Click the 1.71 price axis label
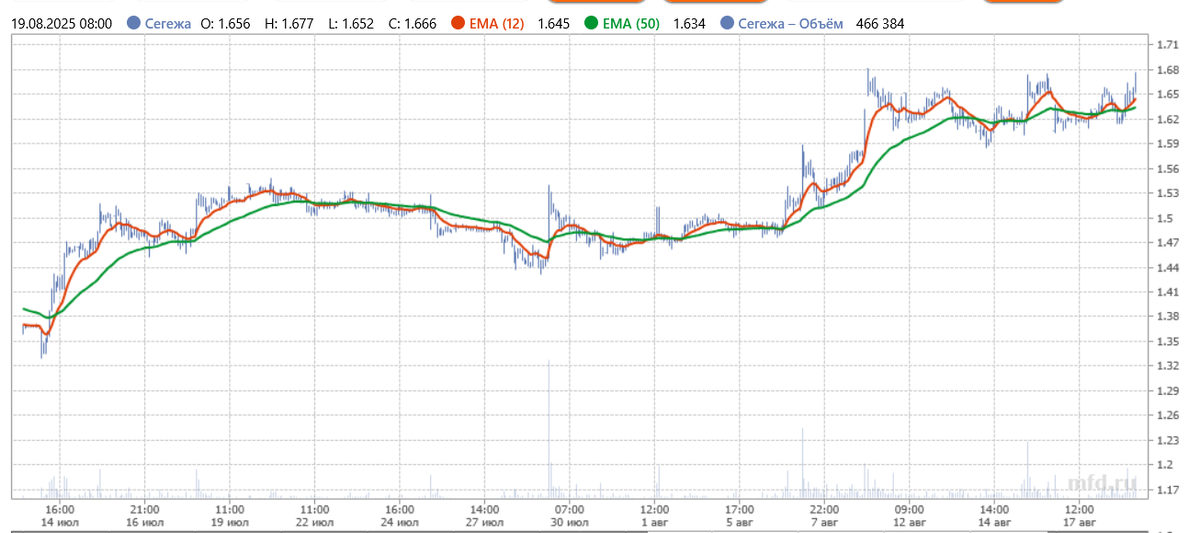 [x=1166, y=45]
